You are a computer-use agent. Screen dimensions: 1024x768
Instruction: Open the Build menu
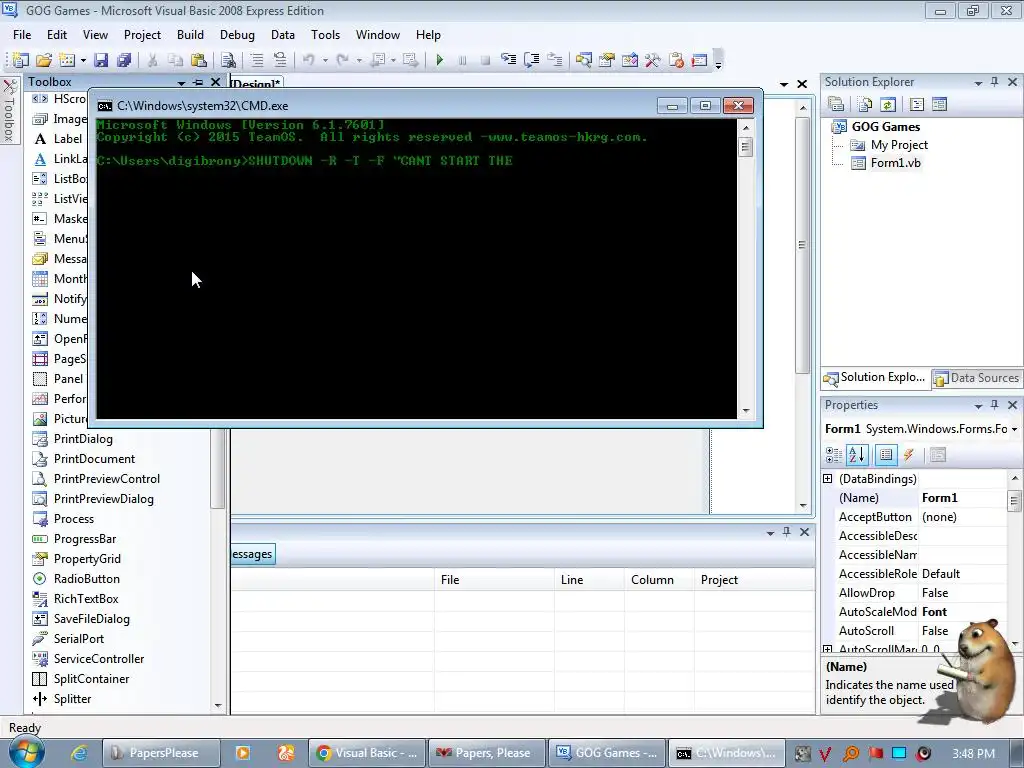click(190, 35)
